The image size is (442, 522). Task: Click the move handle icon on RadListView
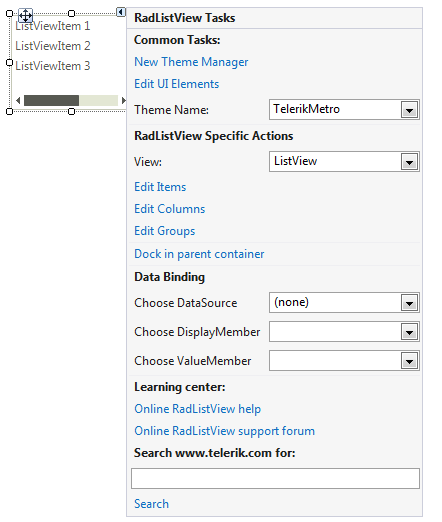click(25, 15)
